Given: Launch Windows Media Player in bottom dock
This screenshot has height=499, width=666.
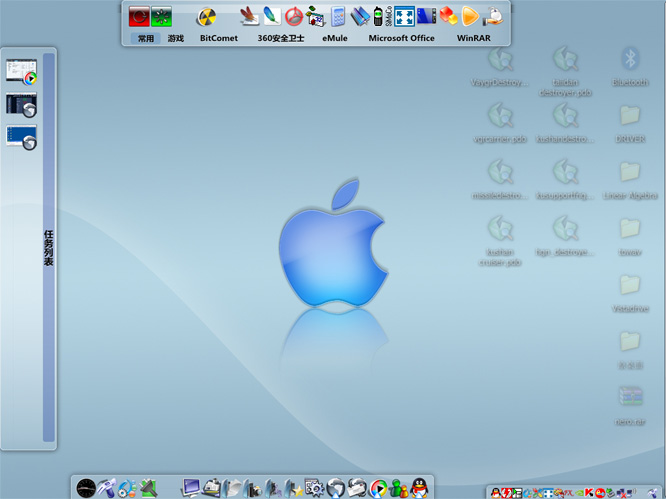Looking at the screenshot, I should (378, 489).
